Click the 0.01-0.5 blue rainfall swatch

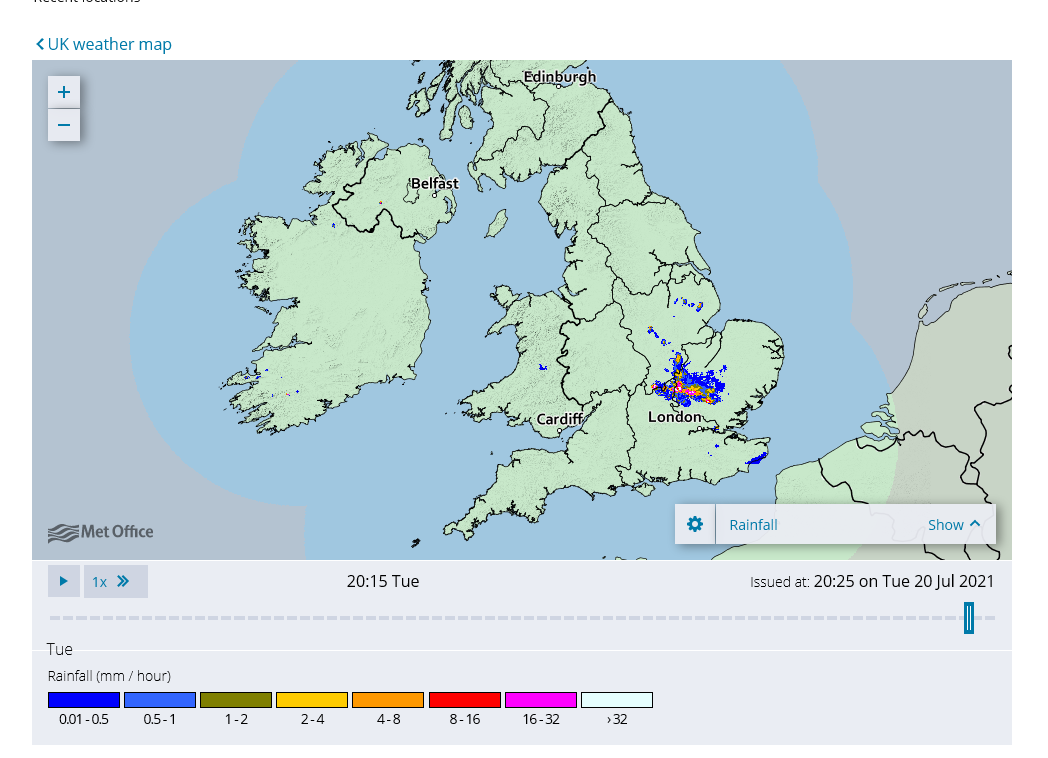coord(83,699)
